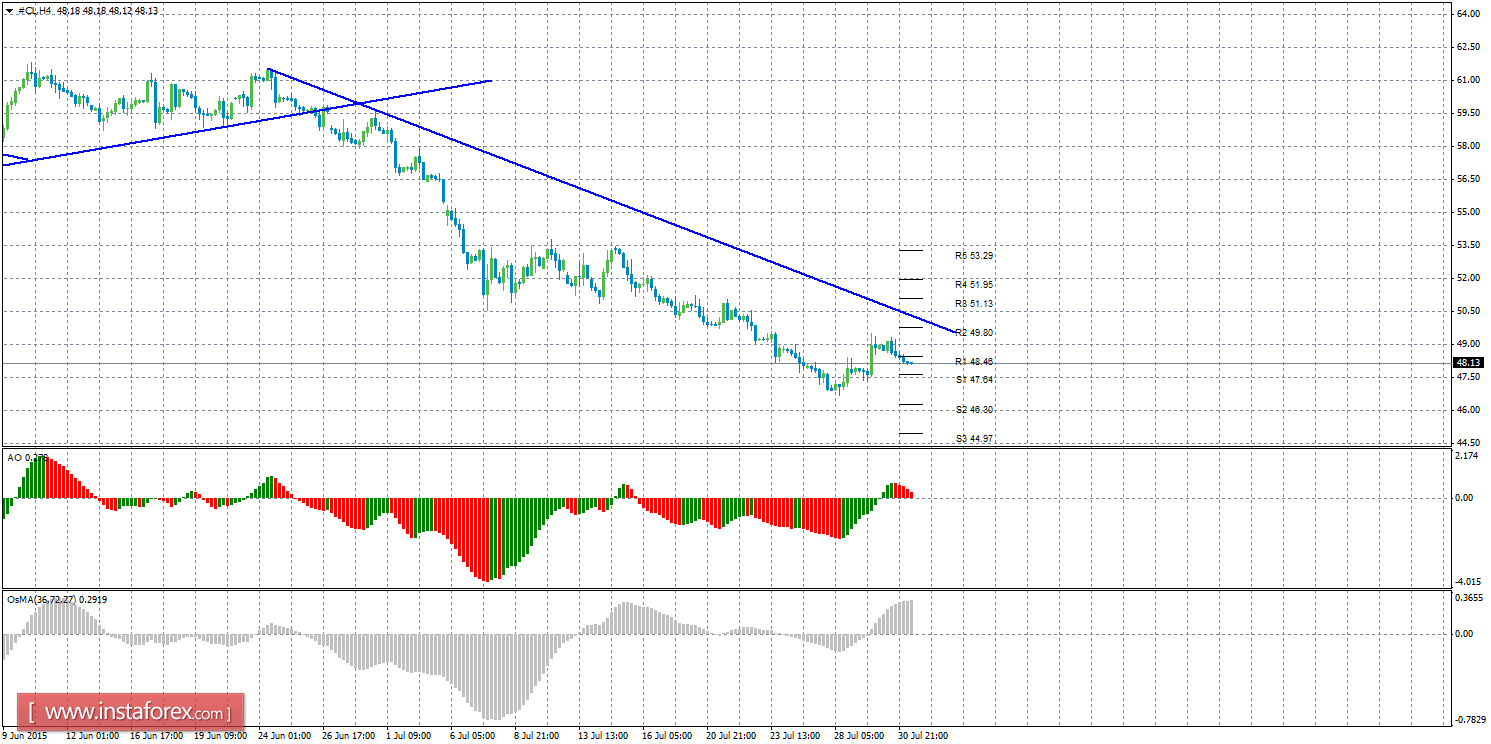Select the R4 51.95 pivot label
This screenshot has width=1491, height=744.
click(974, 285)
